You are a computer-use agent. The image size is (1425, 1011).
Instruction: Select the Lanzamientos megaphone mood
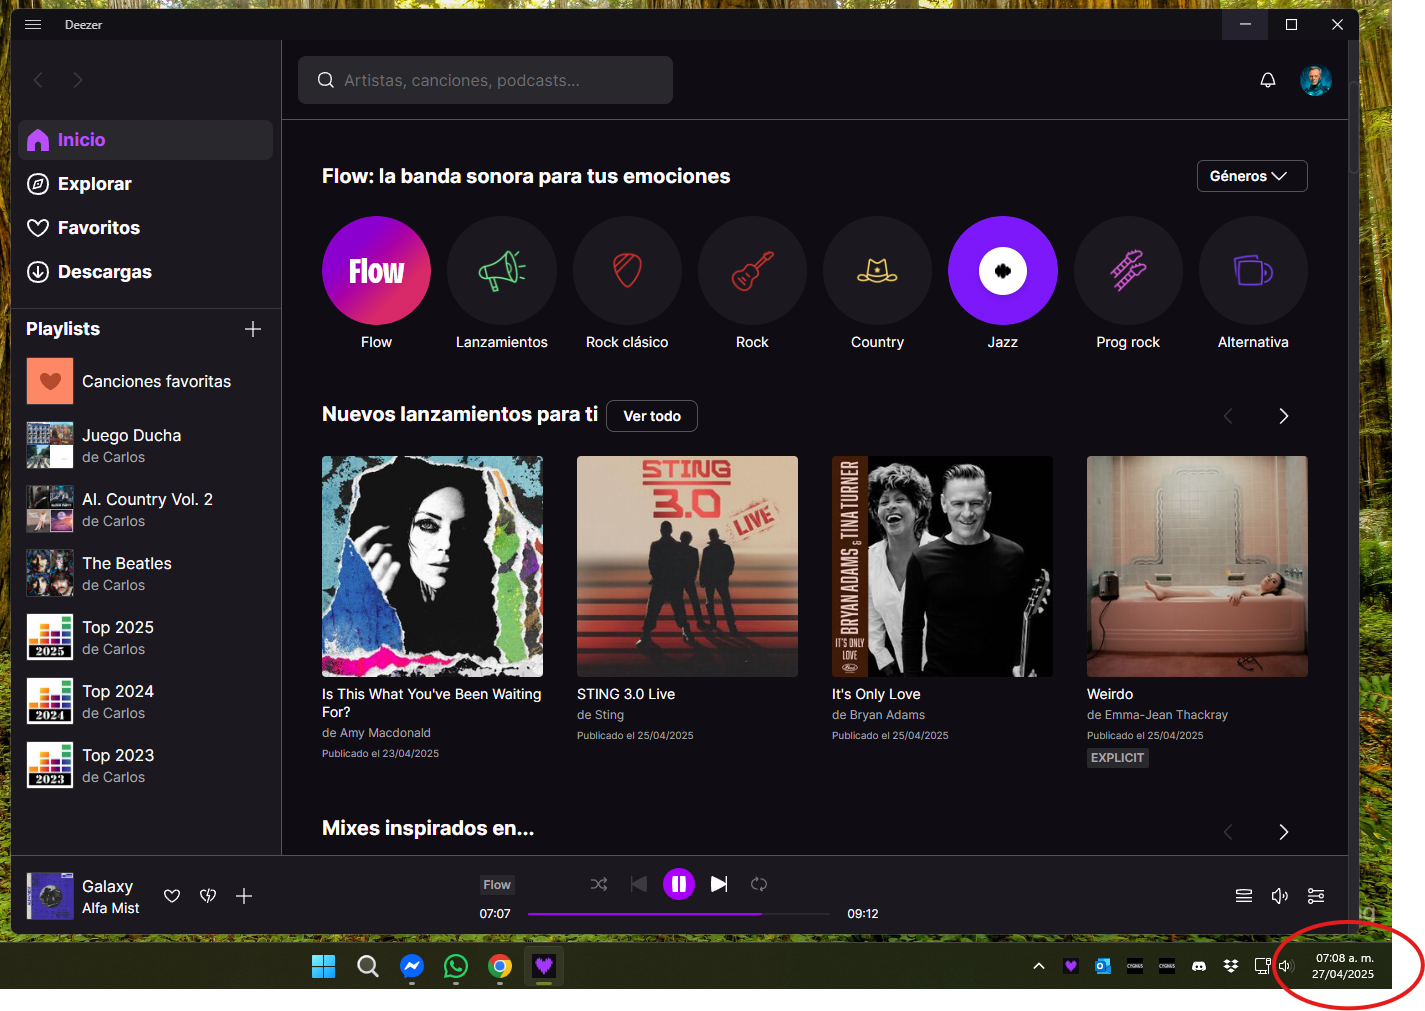(502, 271)
